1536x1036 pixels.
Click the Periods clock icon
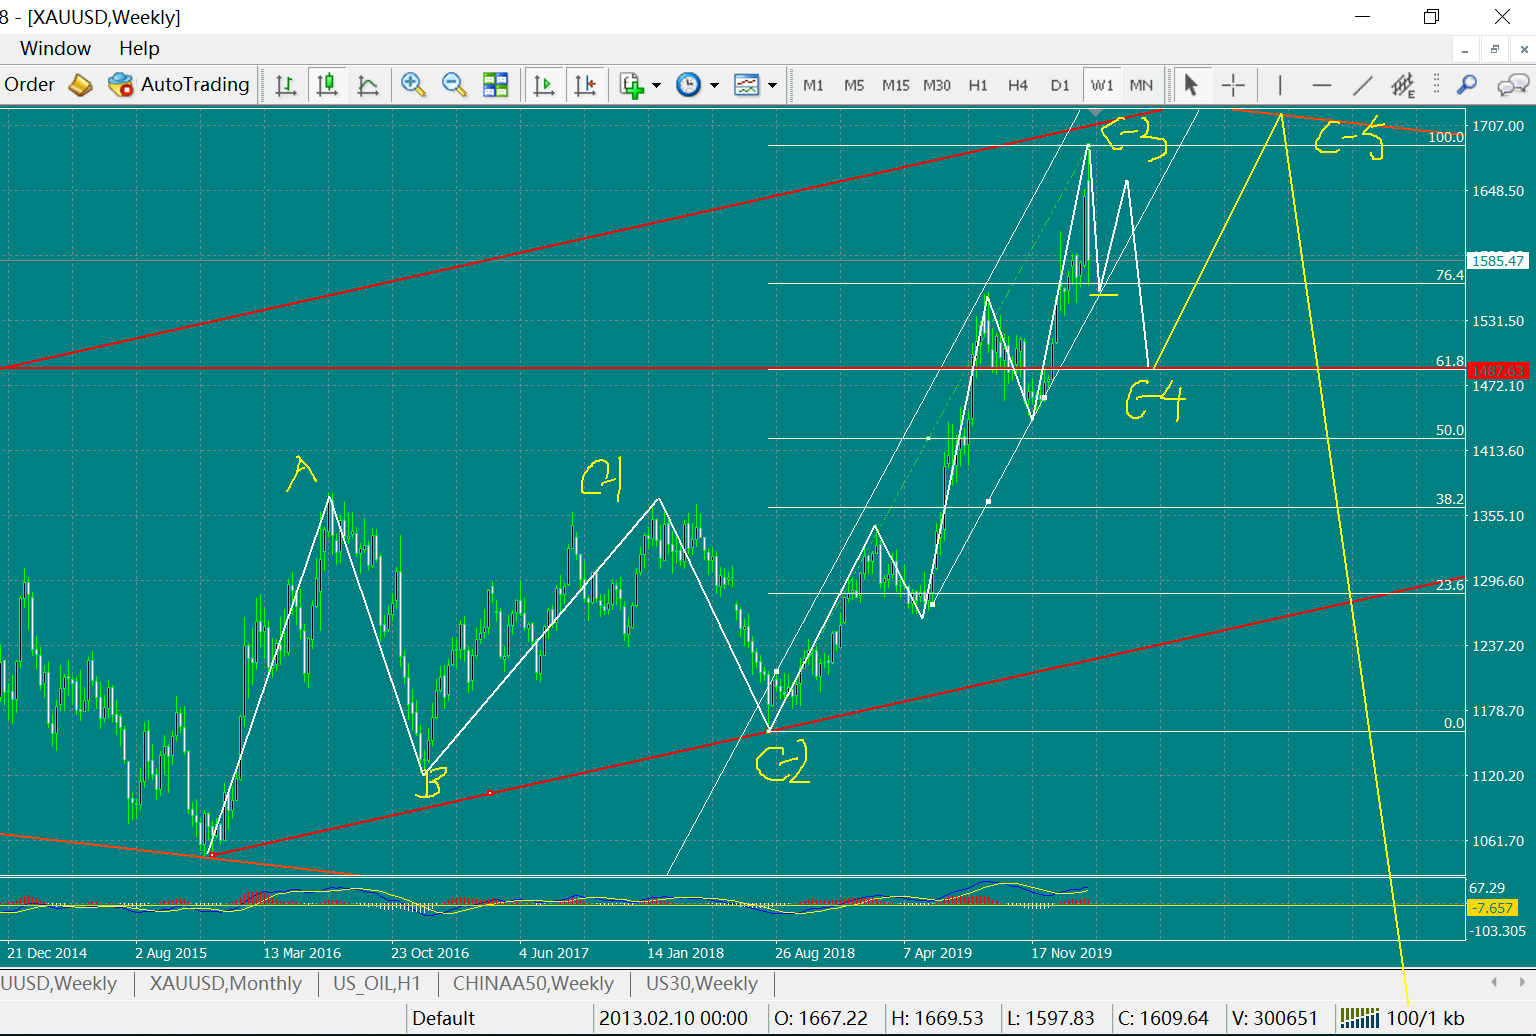pos(689,85)
